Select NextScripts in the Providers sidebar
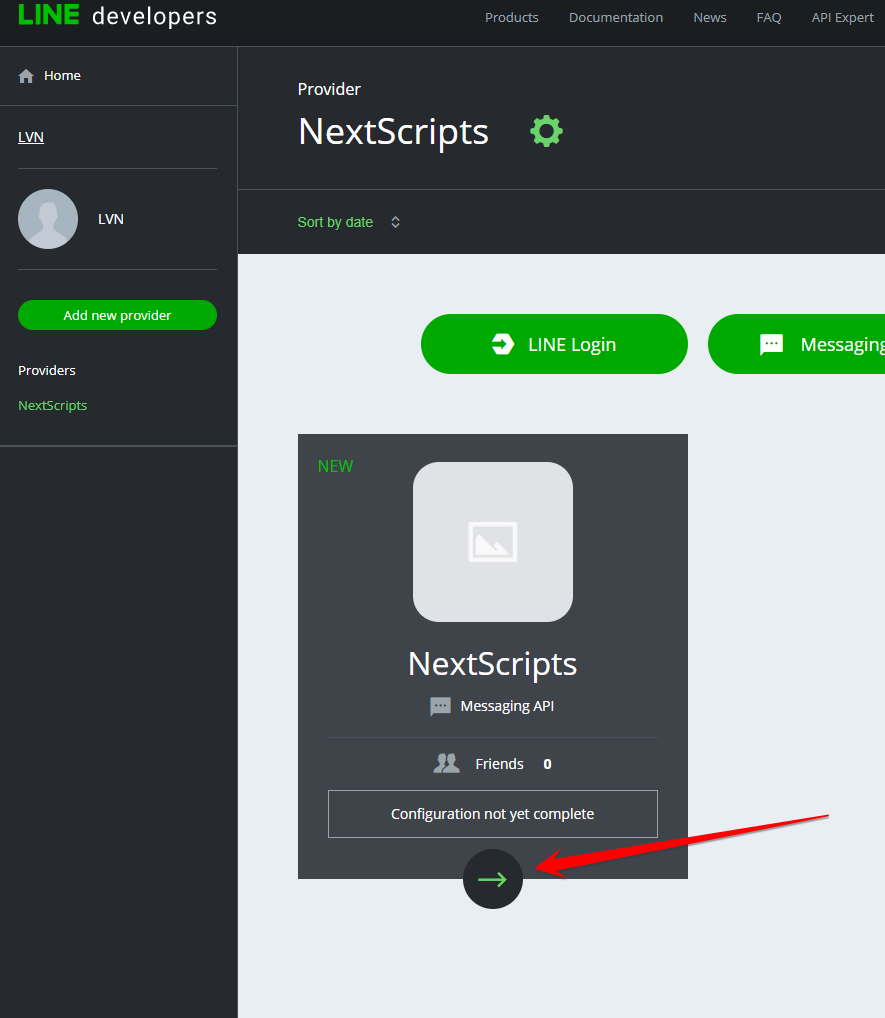The image size is (885, 1018). point(53,405)
